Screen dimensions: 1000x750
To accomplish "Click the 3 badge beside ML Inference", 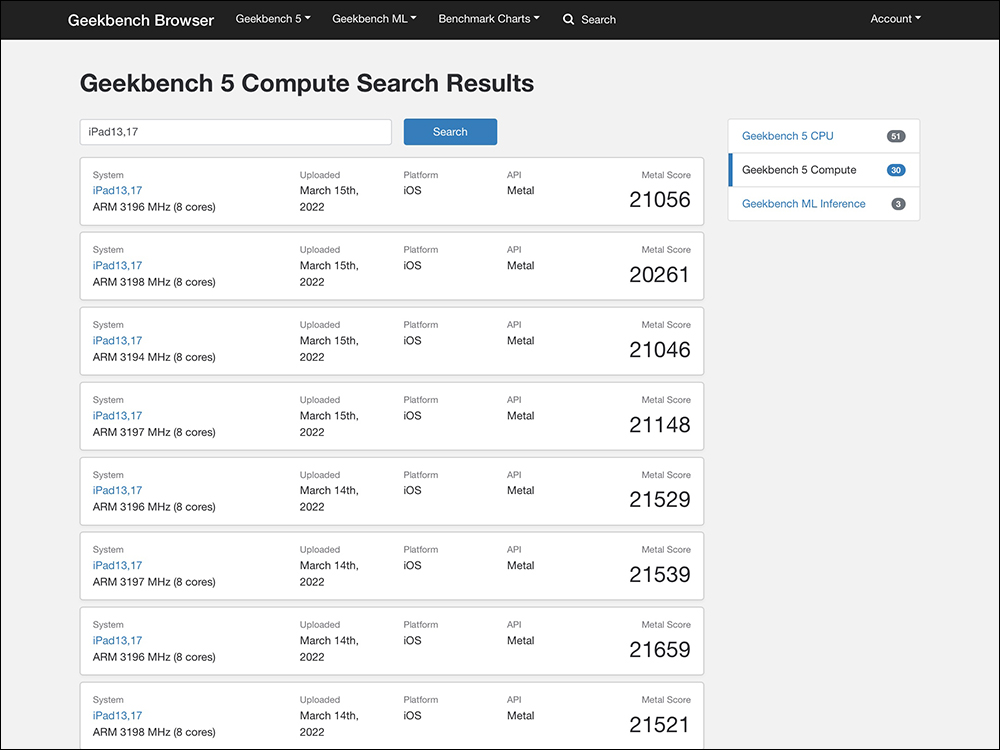I will pyautogui.click(x=898, y=204).
